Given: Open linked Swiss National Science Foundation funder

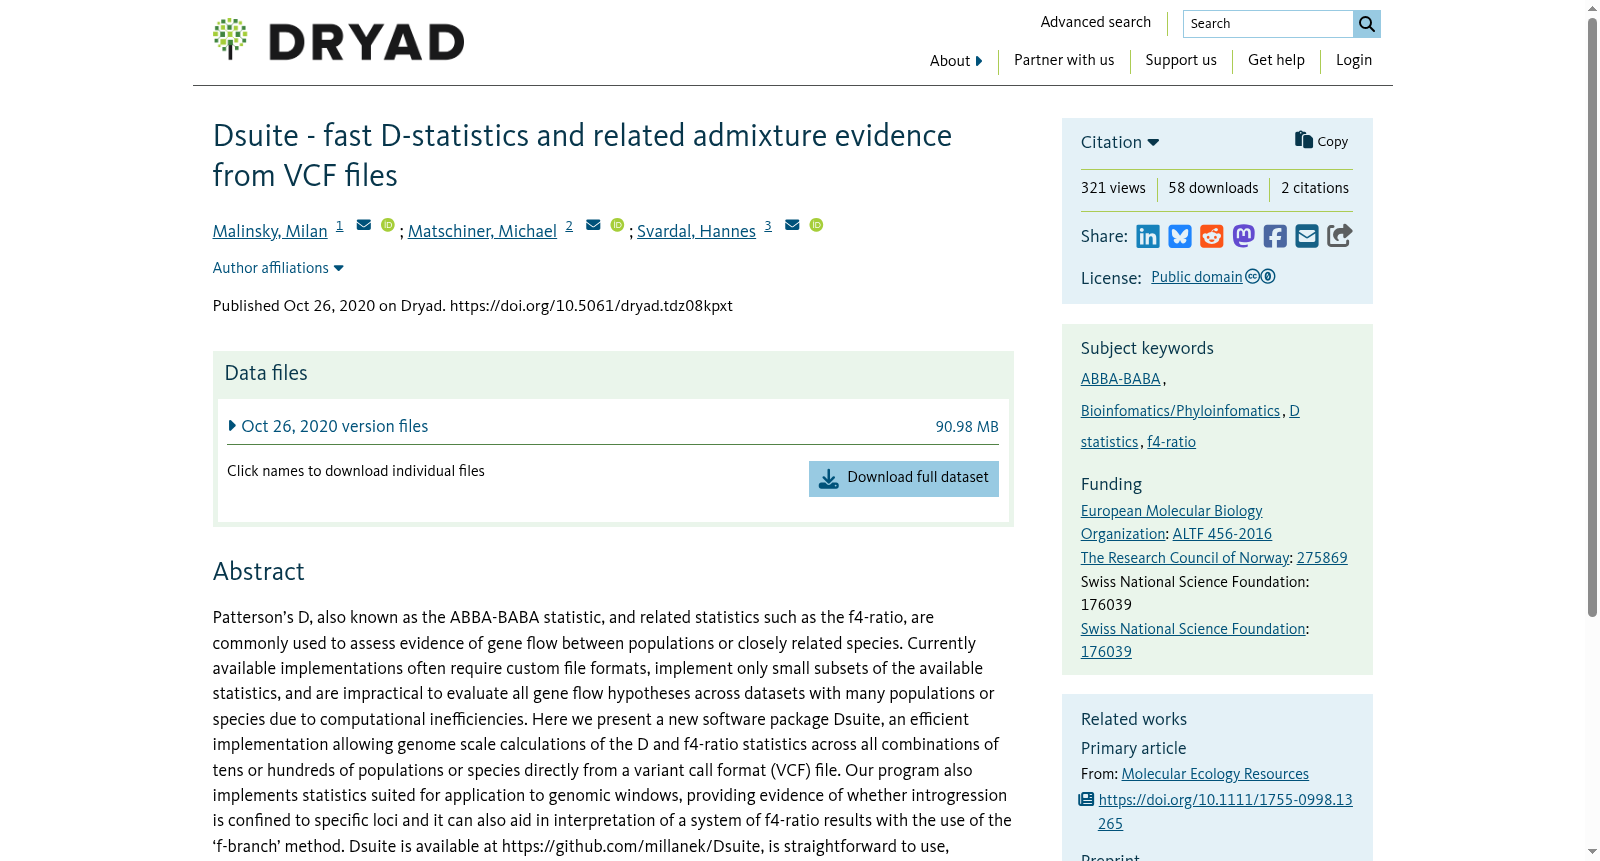Looking at the screenshot, I should (1193, 629).
